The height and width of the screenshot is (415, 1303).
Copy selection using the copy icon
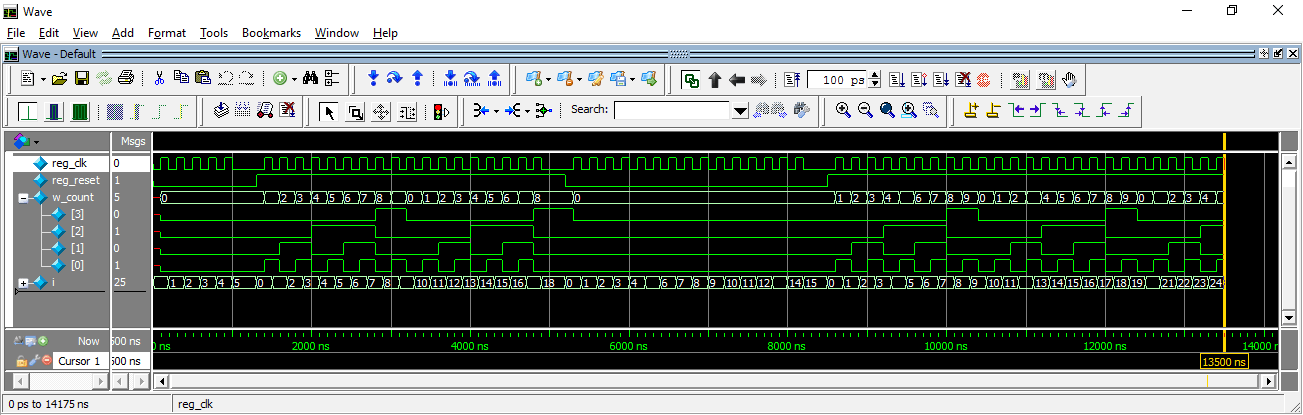pyautogui.click(x=181, y=78)
